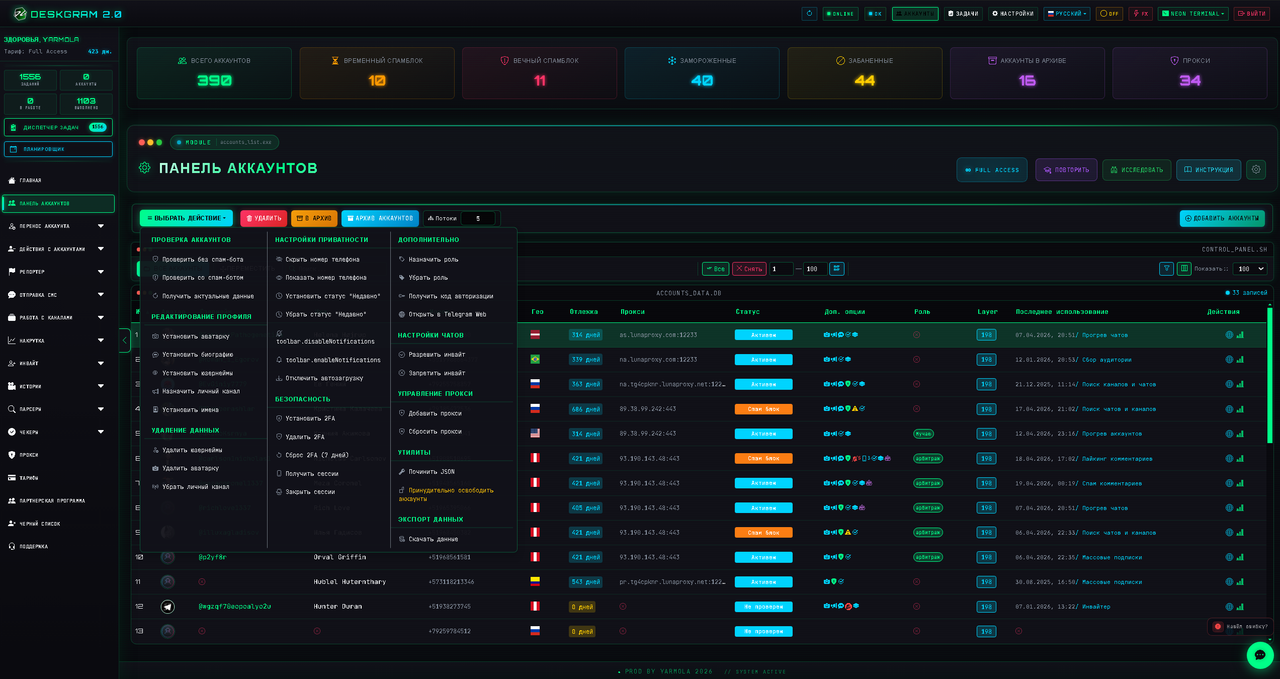Toggle the OFF switch in top bar
The height and width of the screenshot is (679, 1280).
(x=1109, y=14)
